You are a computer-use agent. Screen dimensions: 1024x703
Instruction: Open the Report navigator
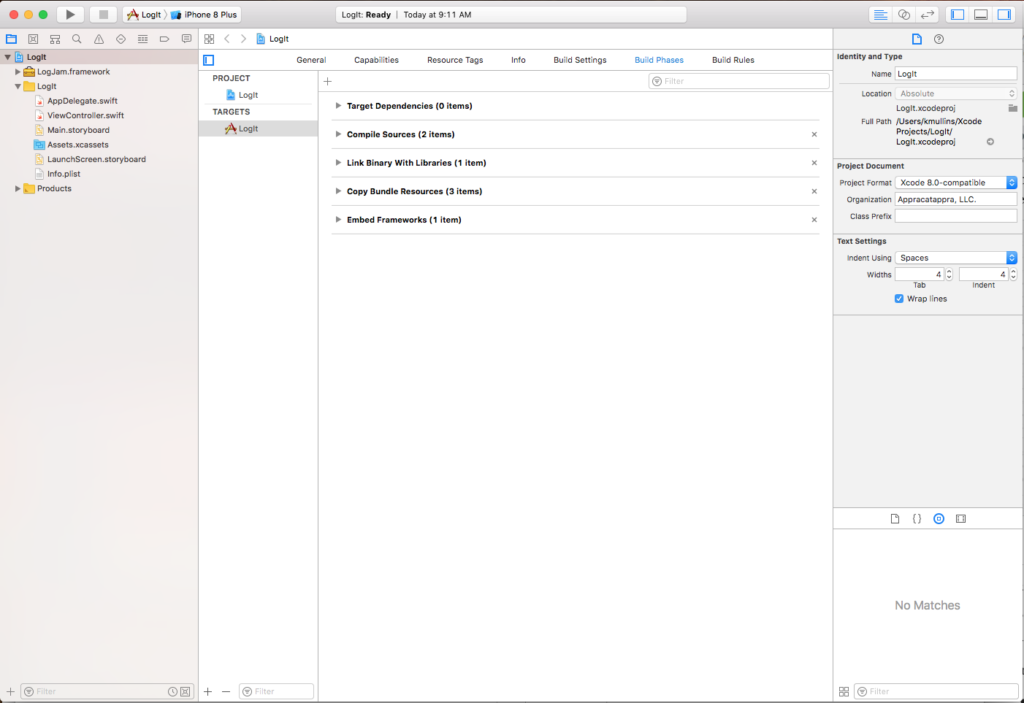[187, 38]
